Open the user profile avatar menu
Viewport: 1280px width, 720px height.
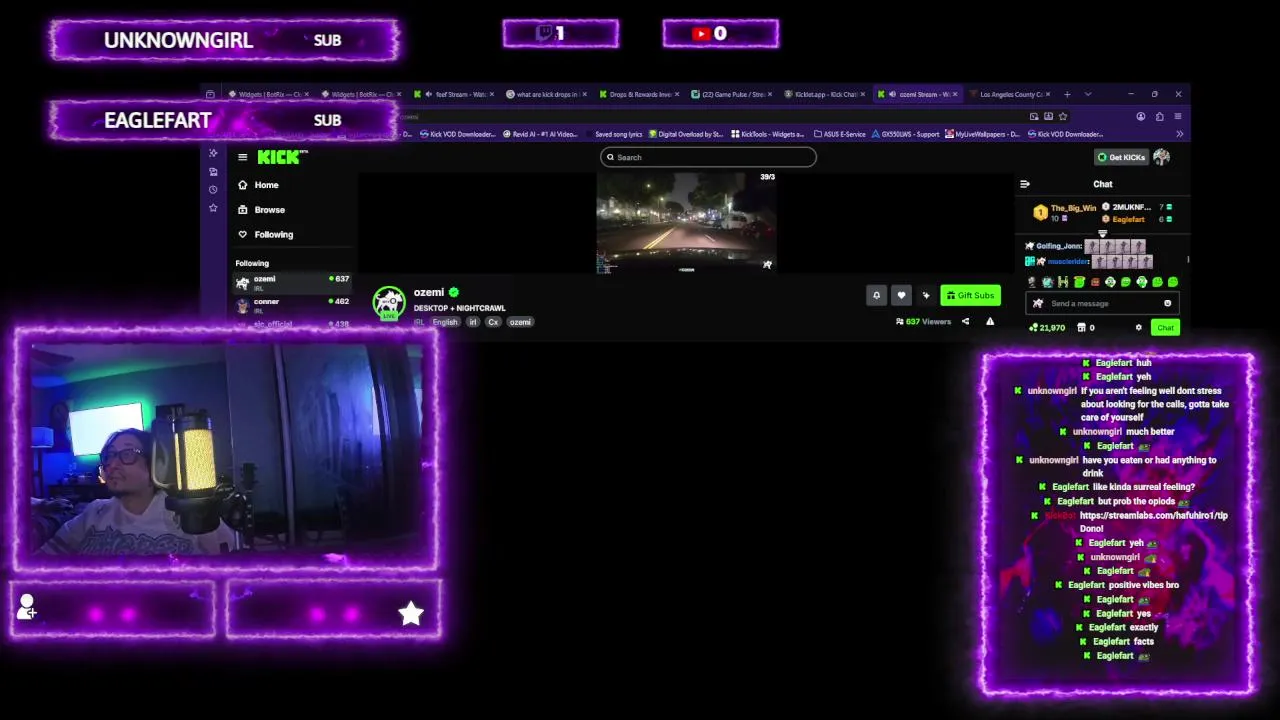(x=1161, y=157)
